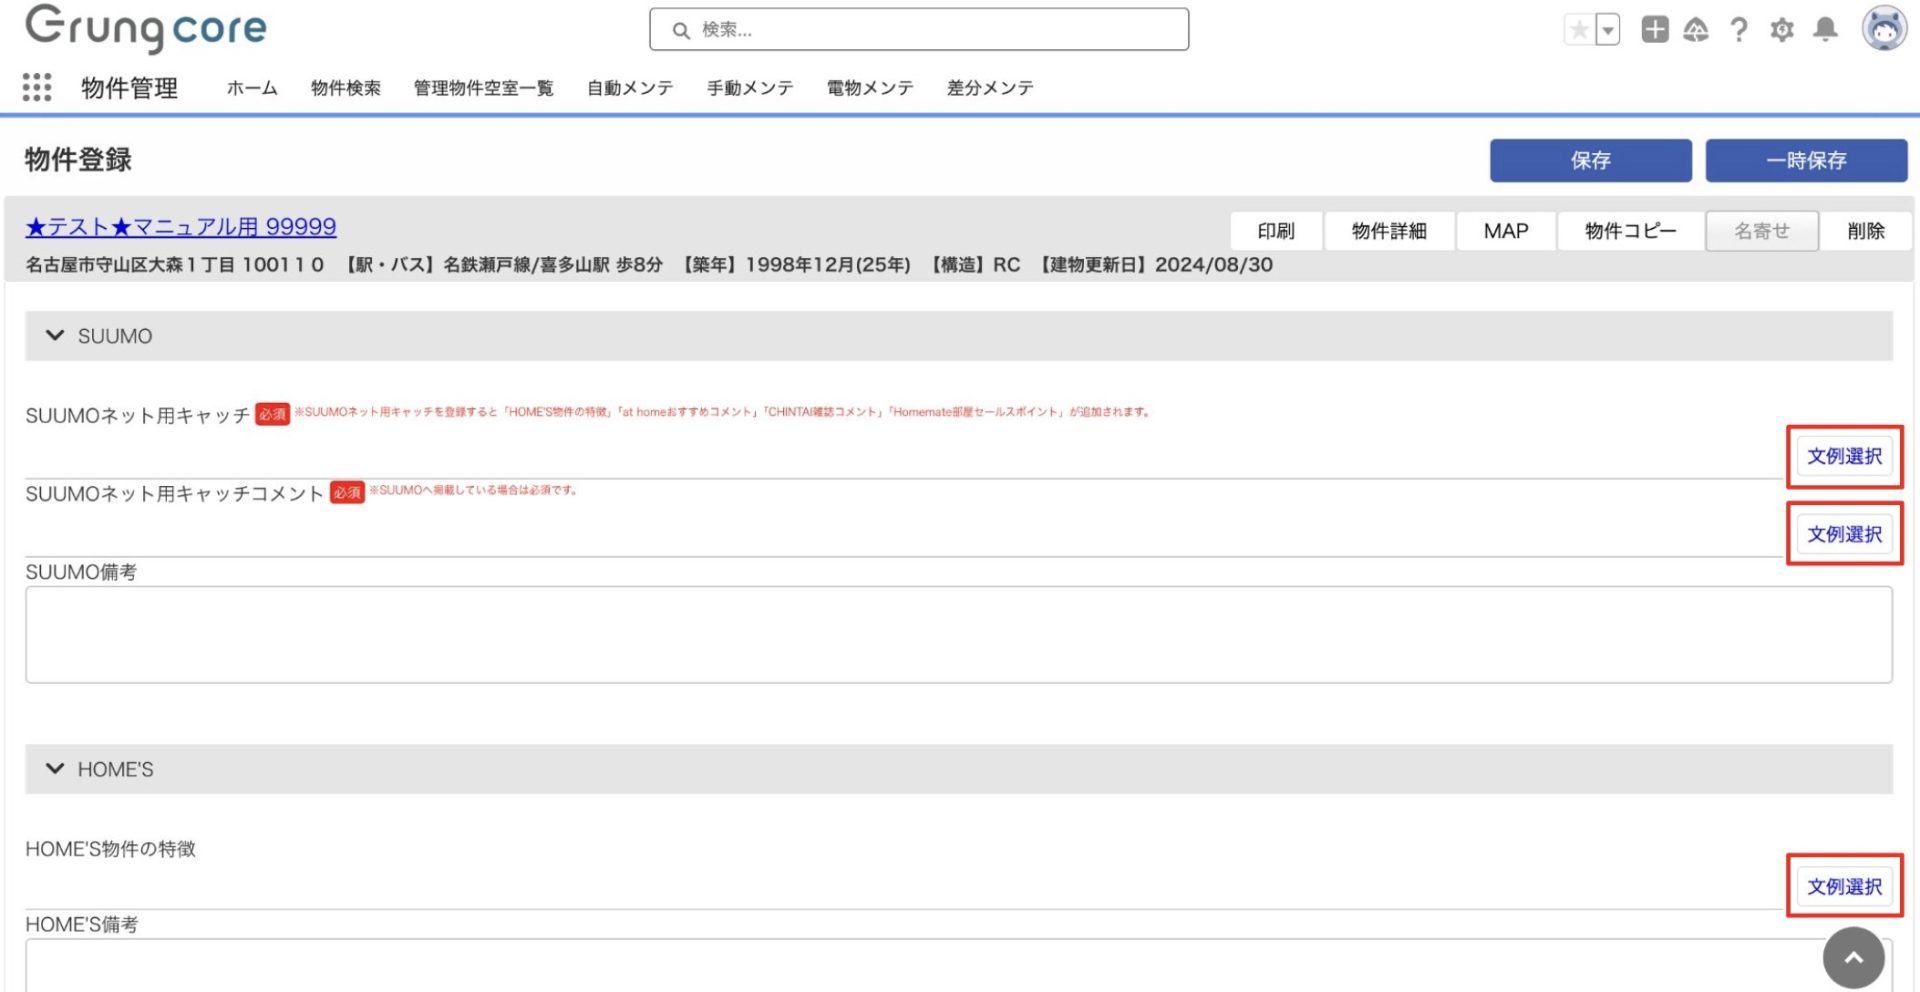Go to the 物件検索 tab

[345, 88]
